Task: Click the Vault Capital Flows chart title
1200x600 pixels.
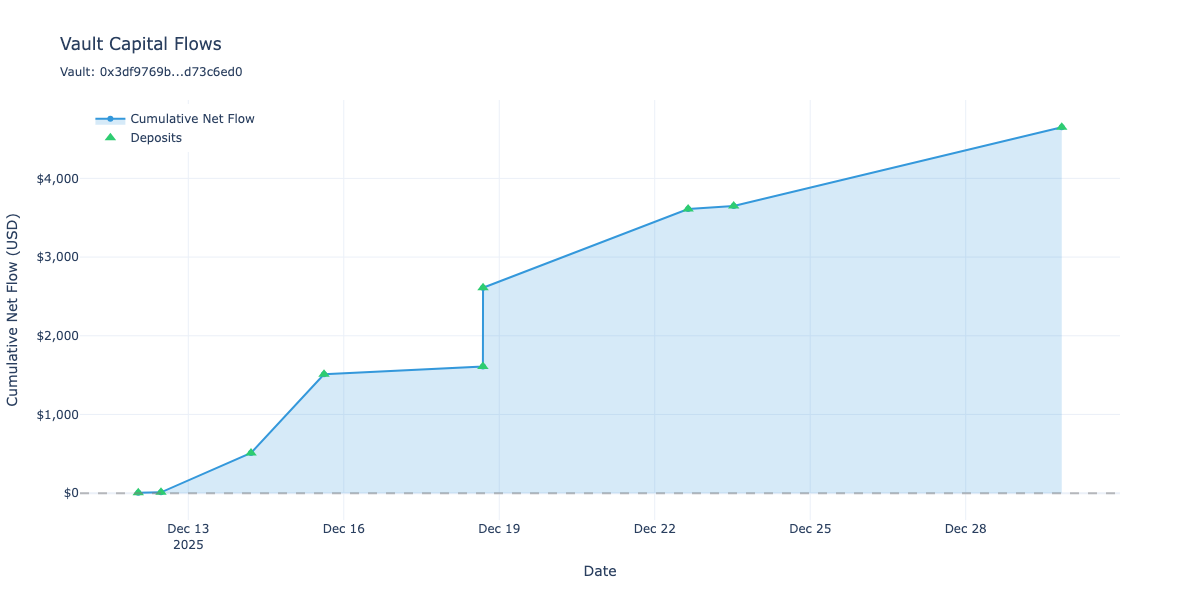Action: (x=141, y=44)
